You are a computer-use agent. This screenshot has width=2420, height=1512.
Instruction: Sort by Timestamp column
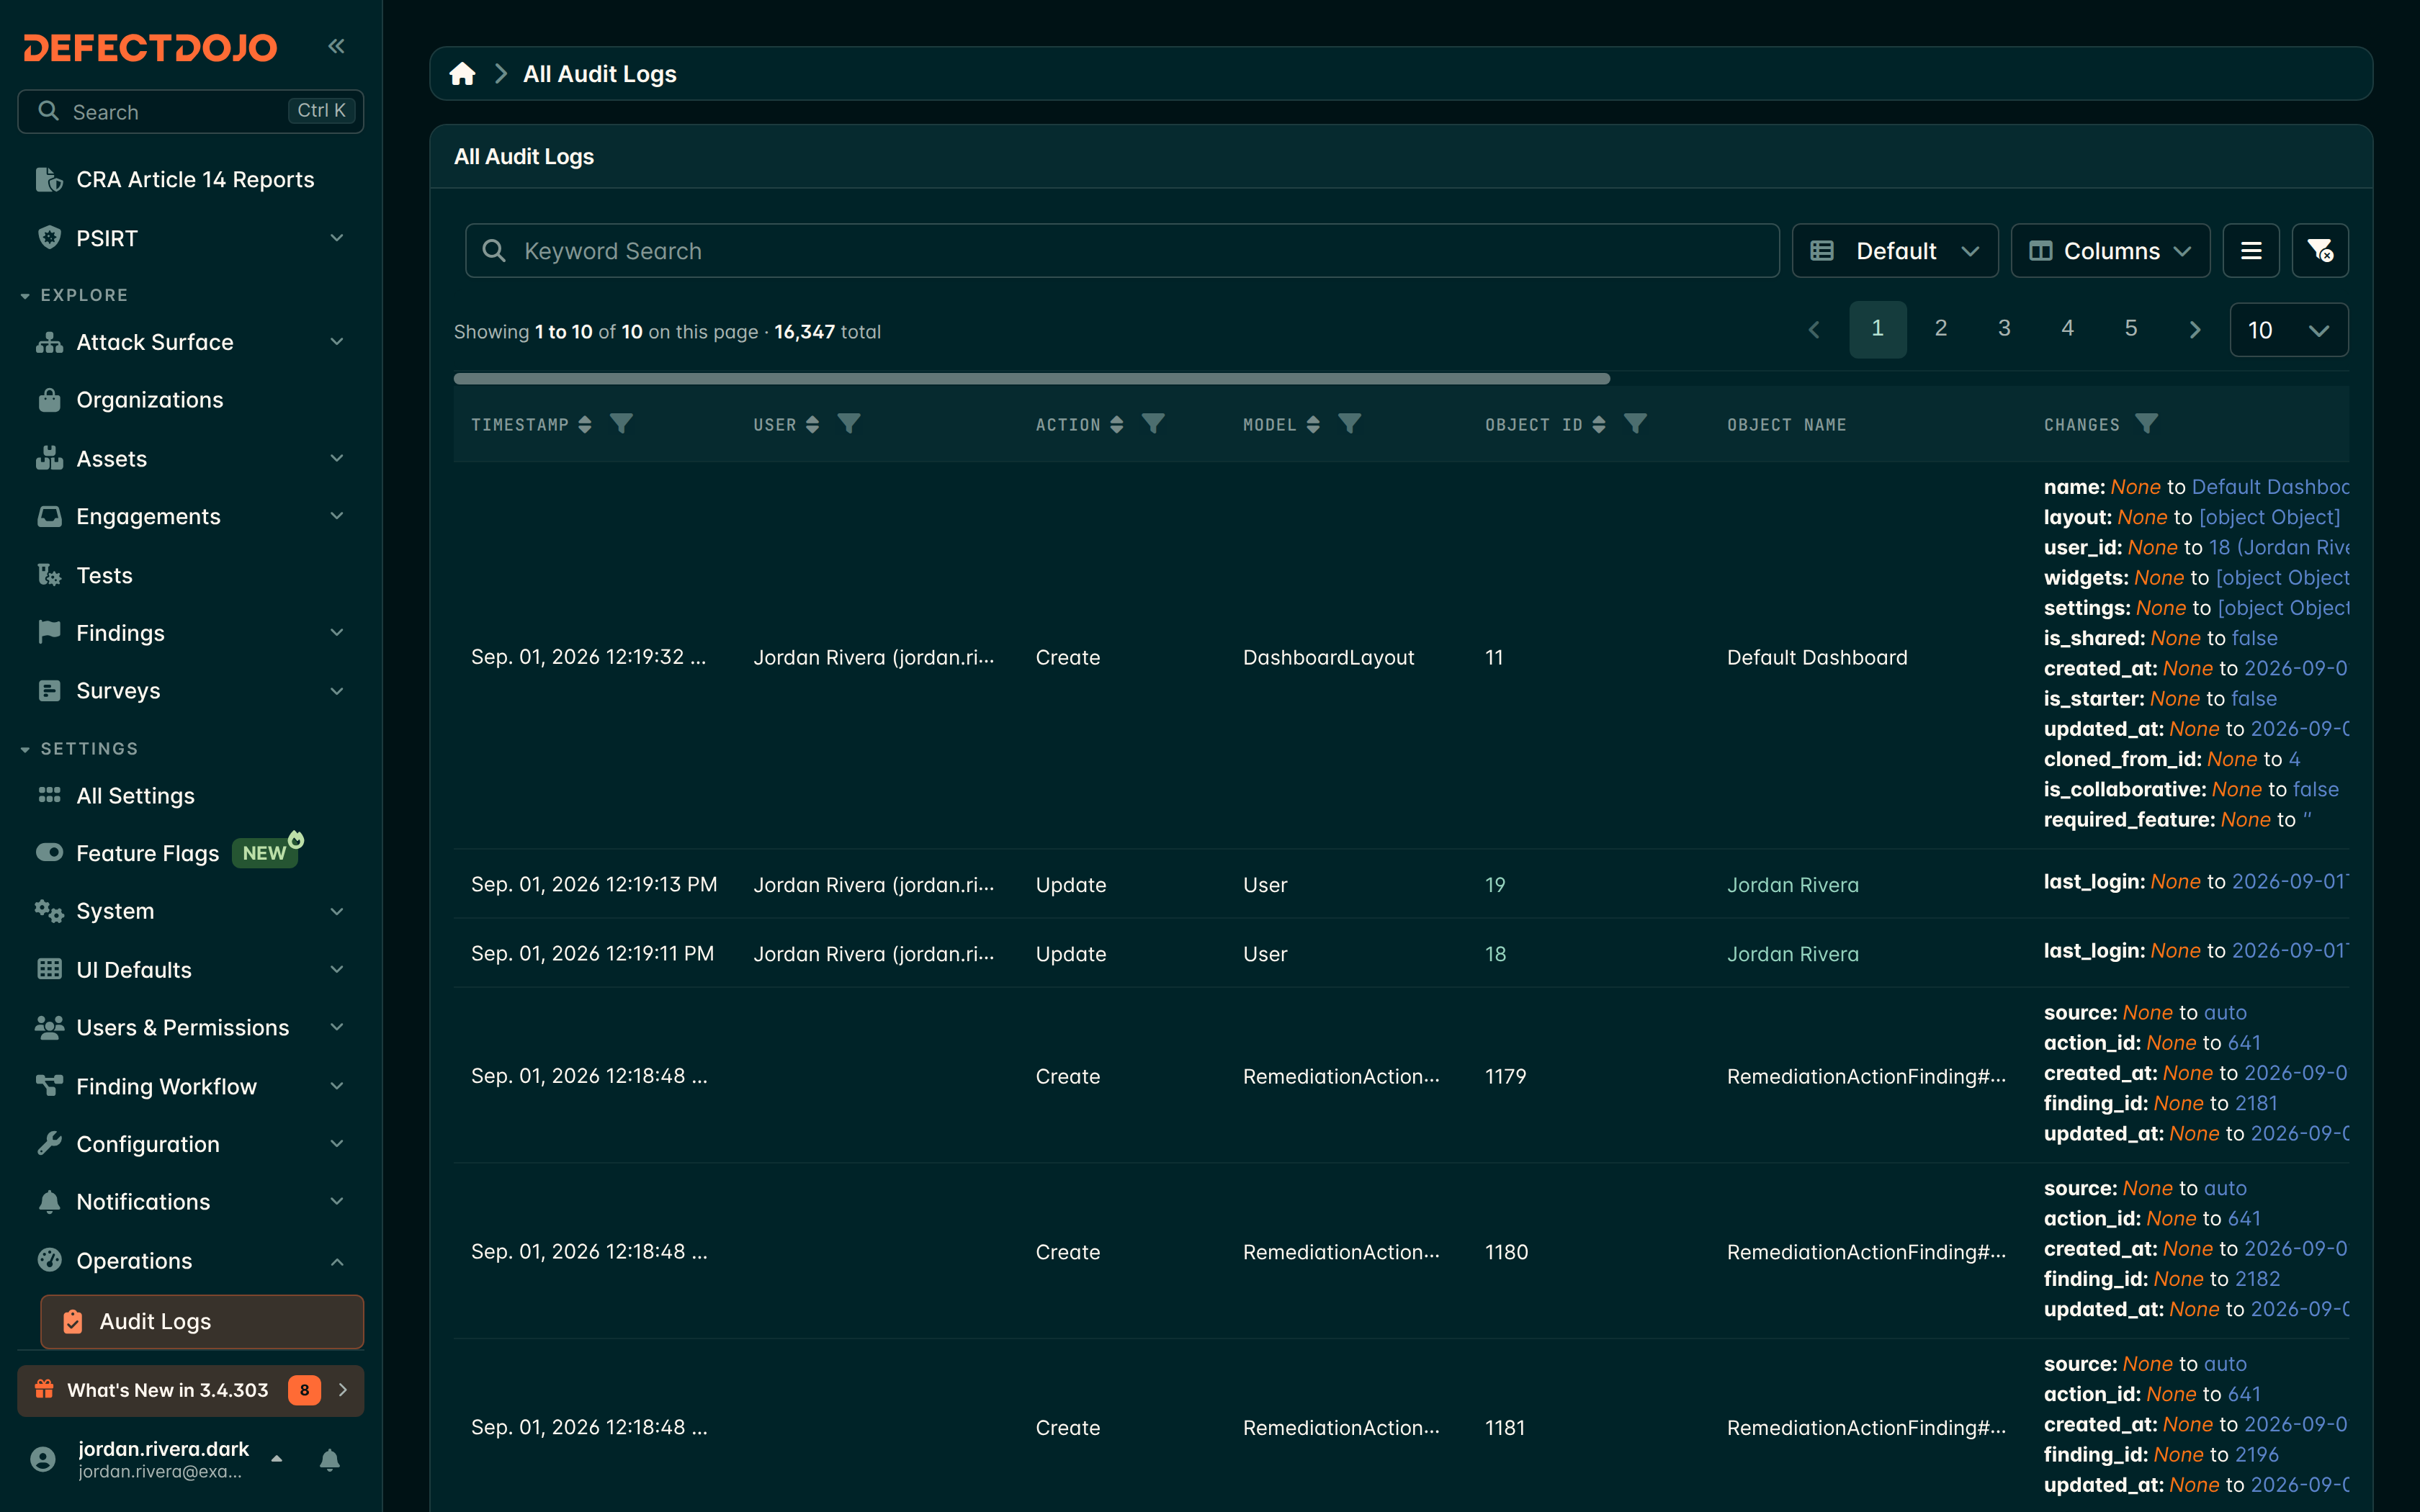point(585,425)
